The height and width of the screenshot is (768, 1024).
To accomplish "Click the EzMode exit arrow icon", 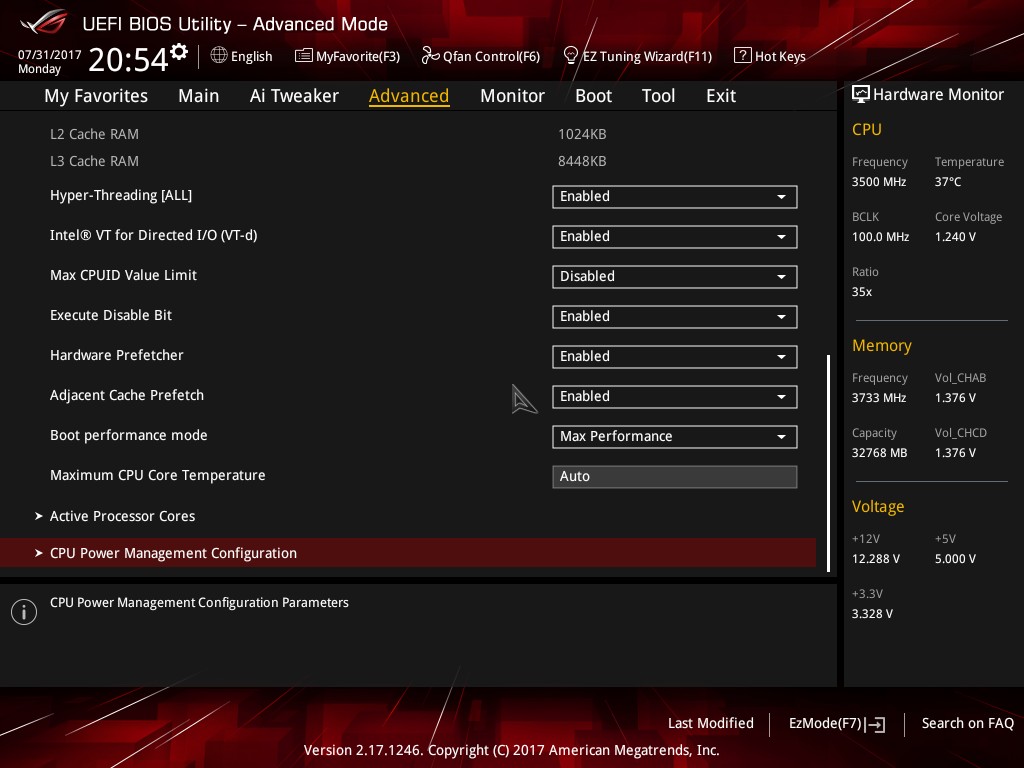I will 876,724.
